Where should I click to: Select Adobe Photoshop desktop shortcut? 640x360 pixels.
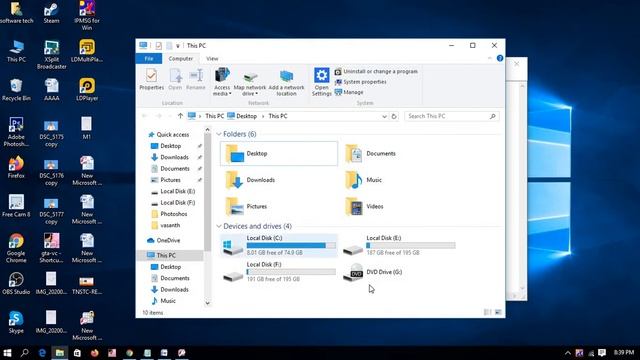pos(16,132)
